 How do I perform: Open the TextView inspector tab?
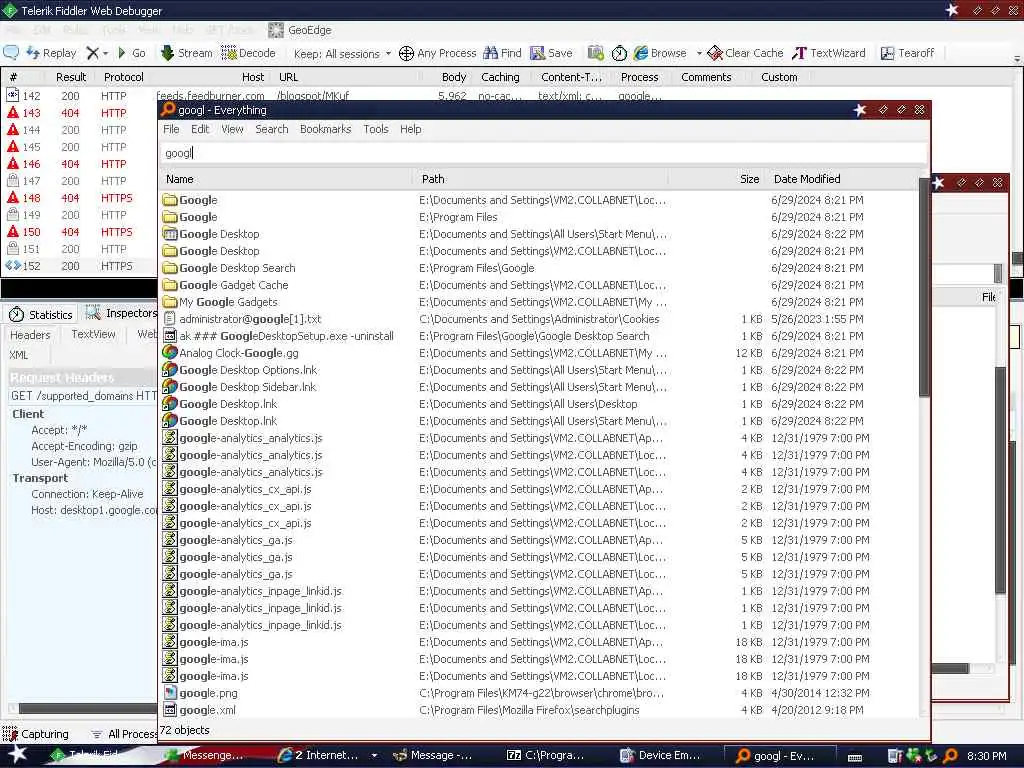(x=93, y=334)
